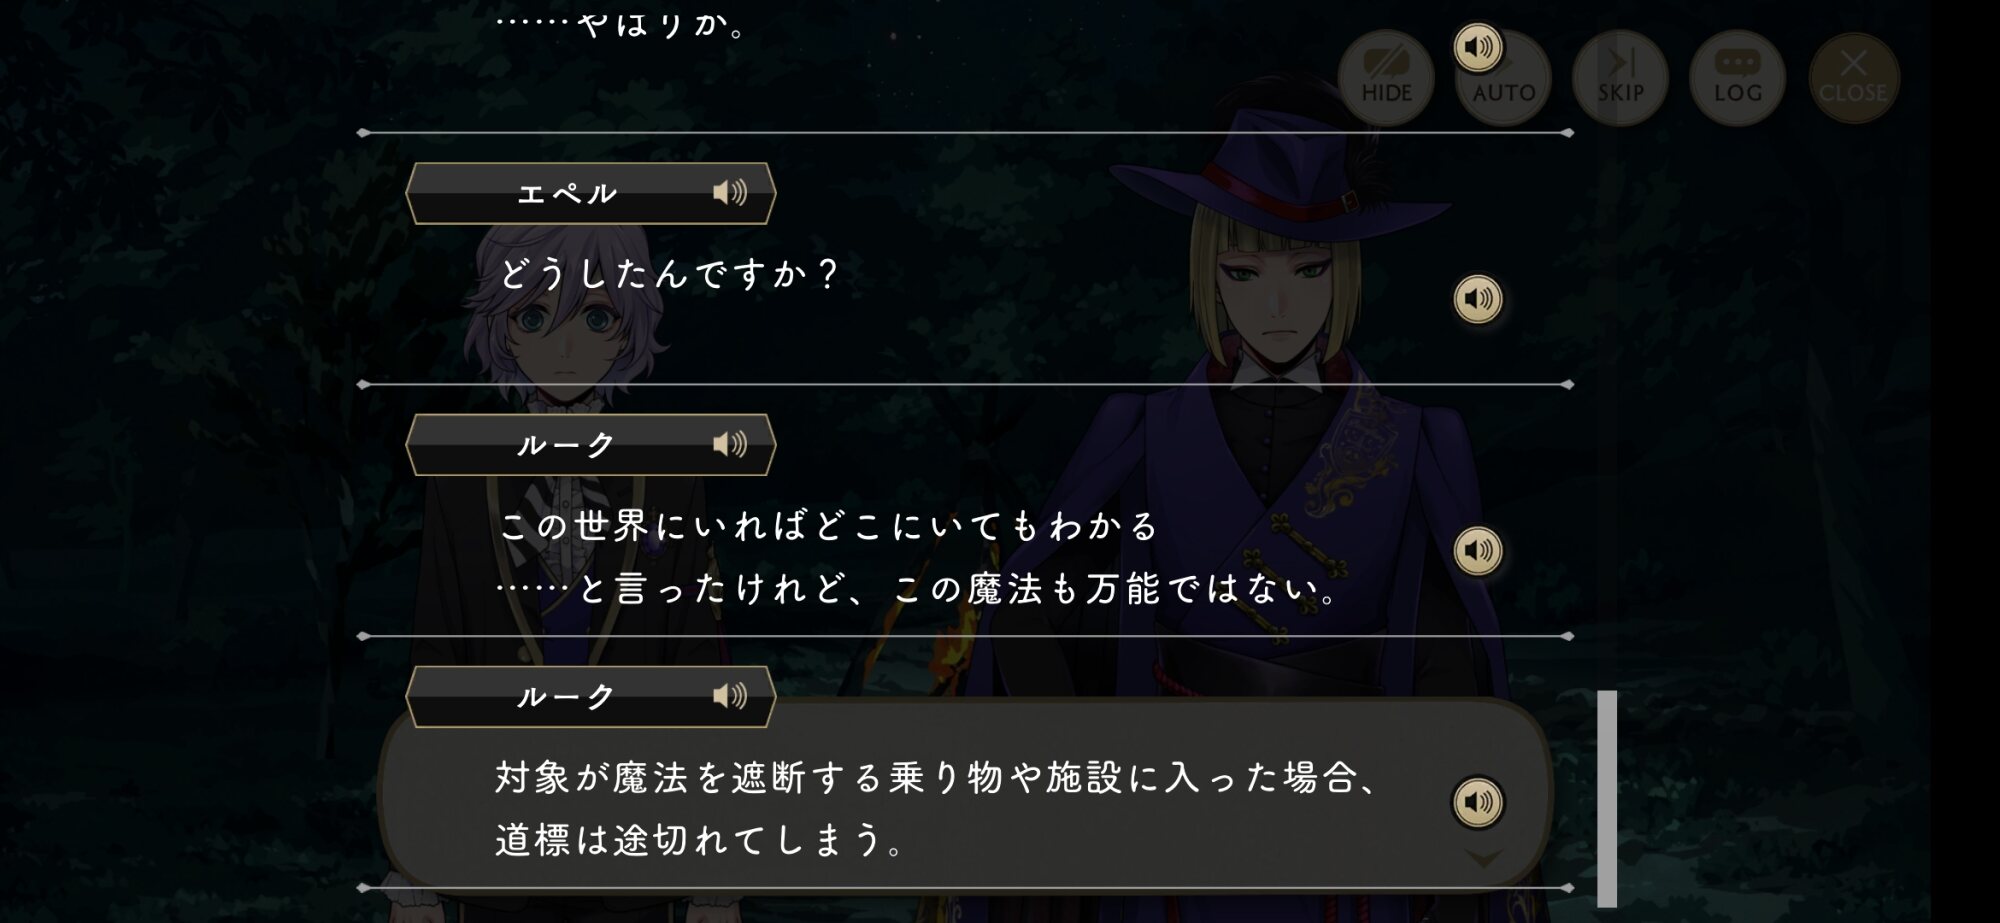Screen dimensions: 2000x923
Task: Click the HIDE button
Action: click(x=1386, y=78)
